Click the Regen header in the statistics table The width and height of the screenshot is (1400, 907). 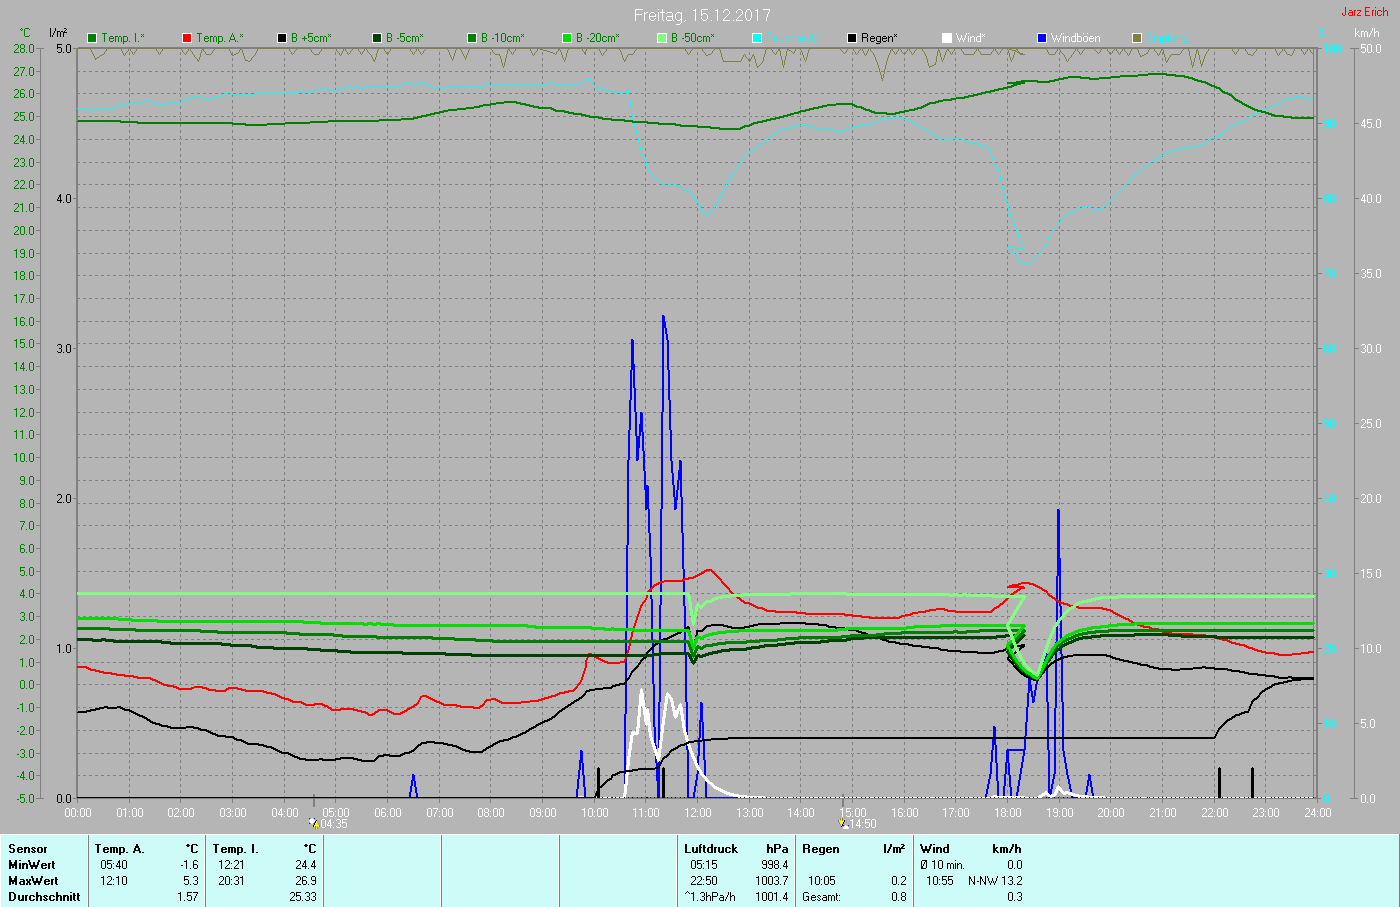(821, 849)
